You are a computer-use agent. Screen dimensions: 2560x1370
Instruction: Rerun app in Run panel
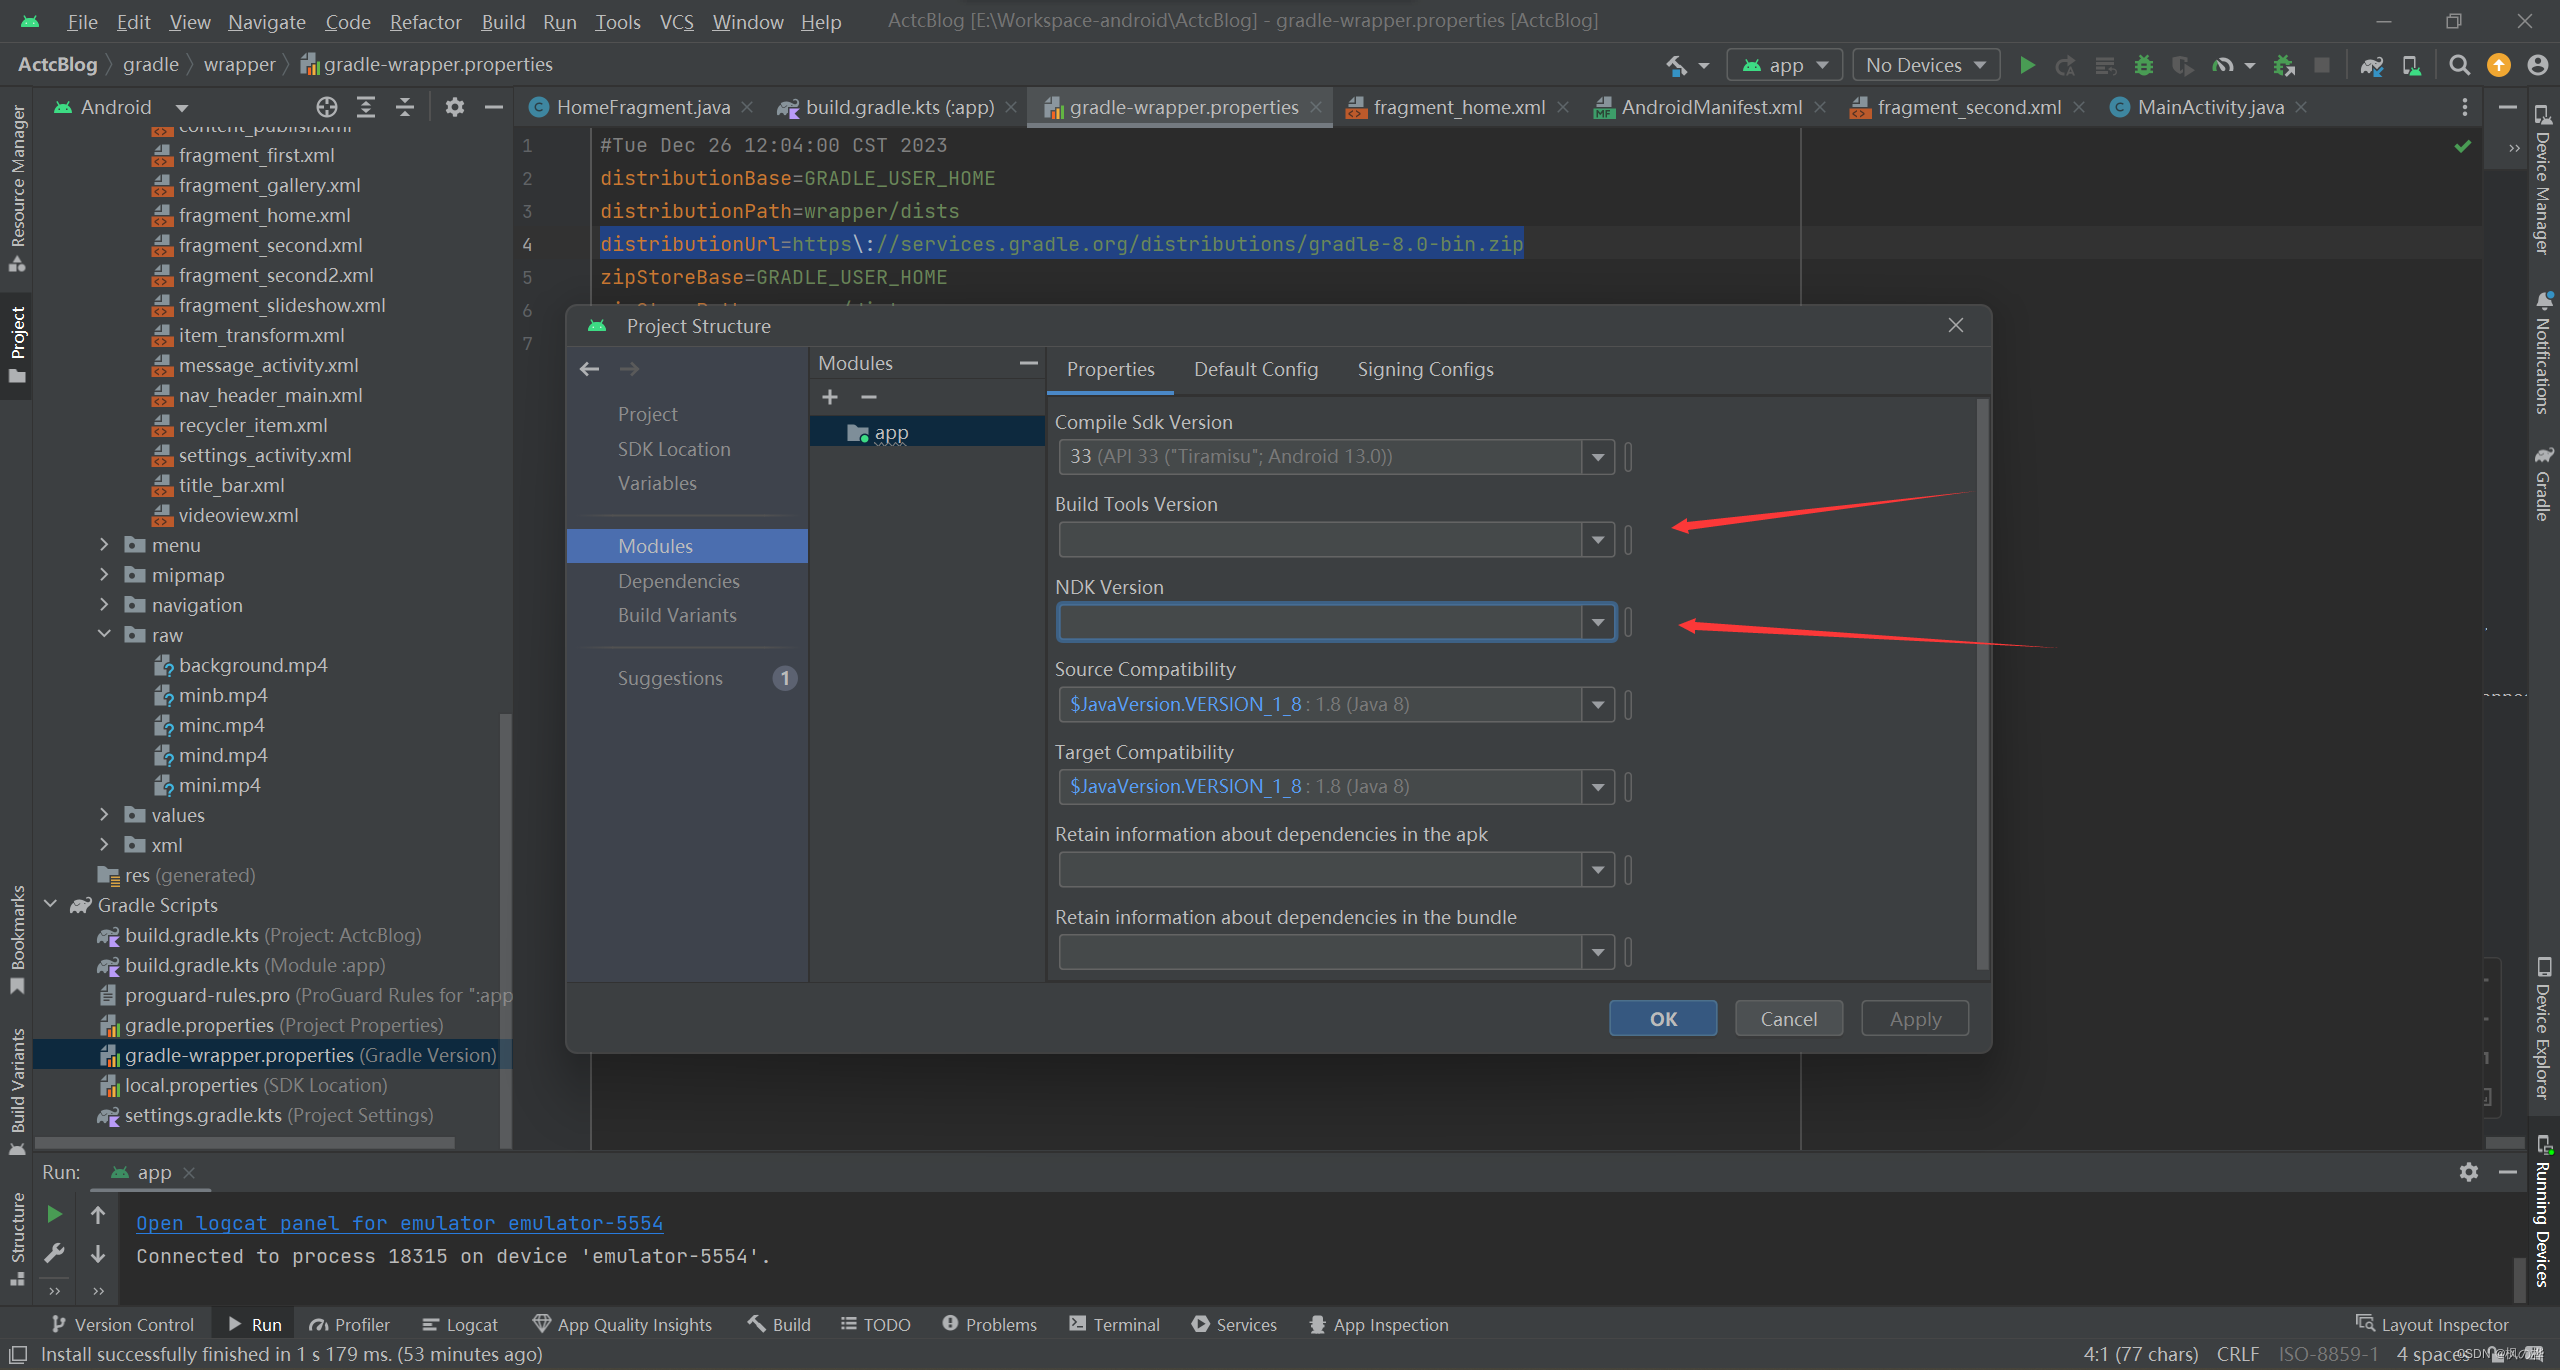(55, 1214)
